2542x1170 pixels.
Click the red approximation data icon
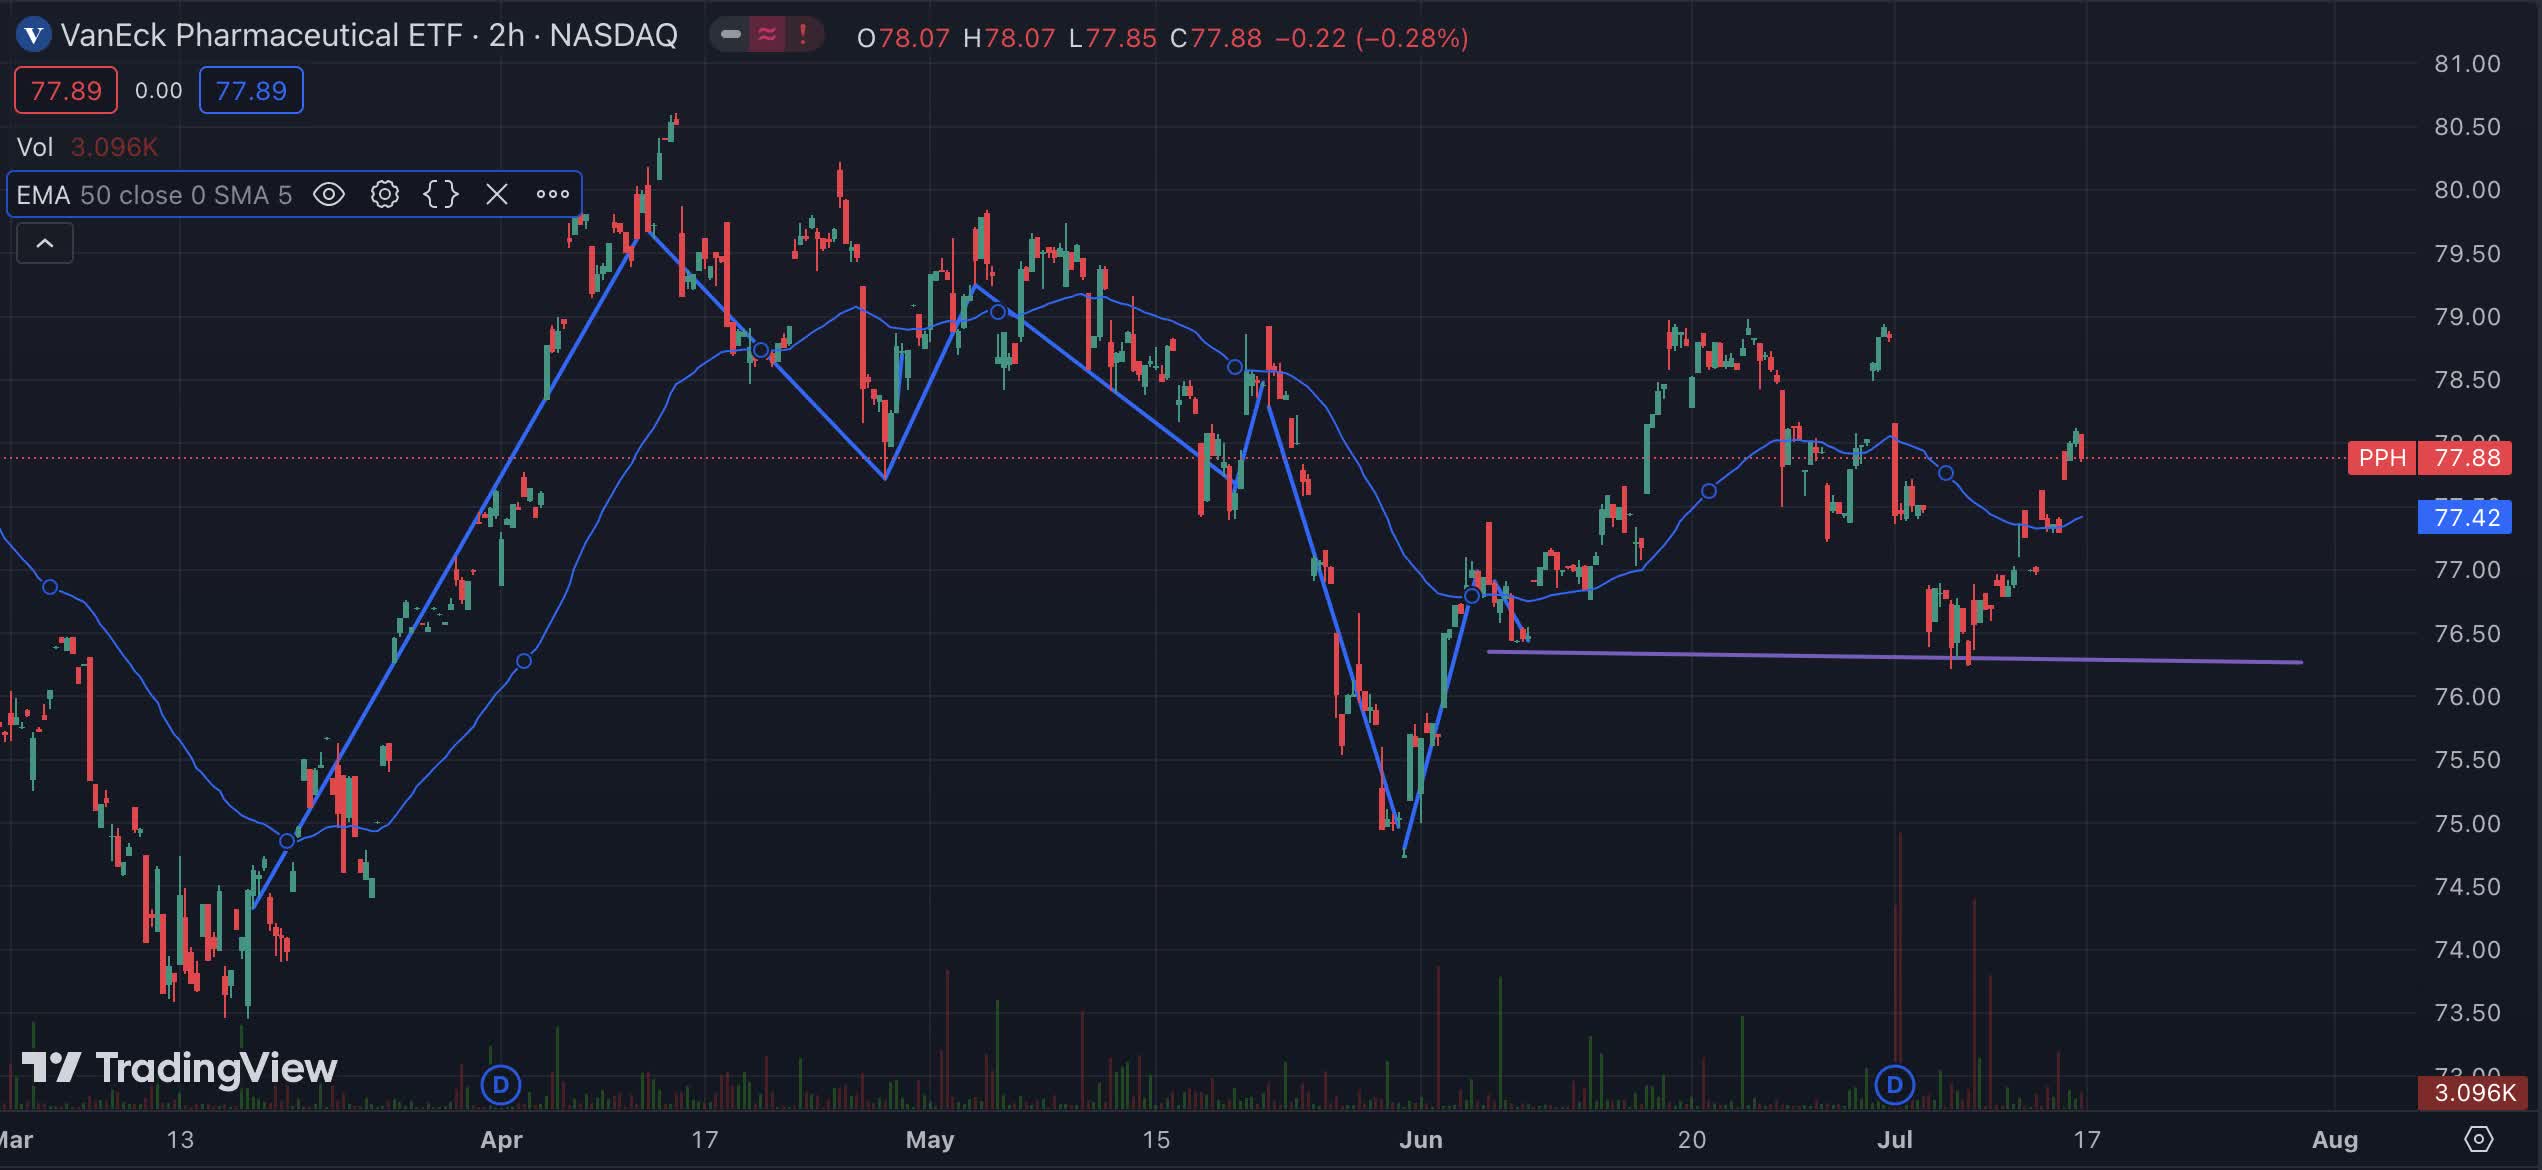(767, 36)
